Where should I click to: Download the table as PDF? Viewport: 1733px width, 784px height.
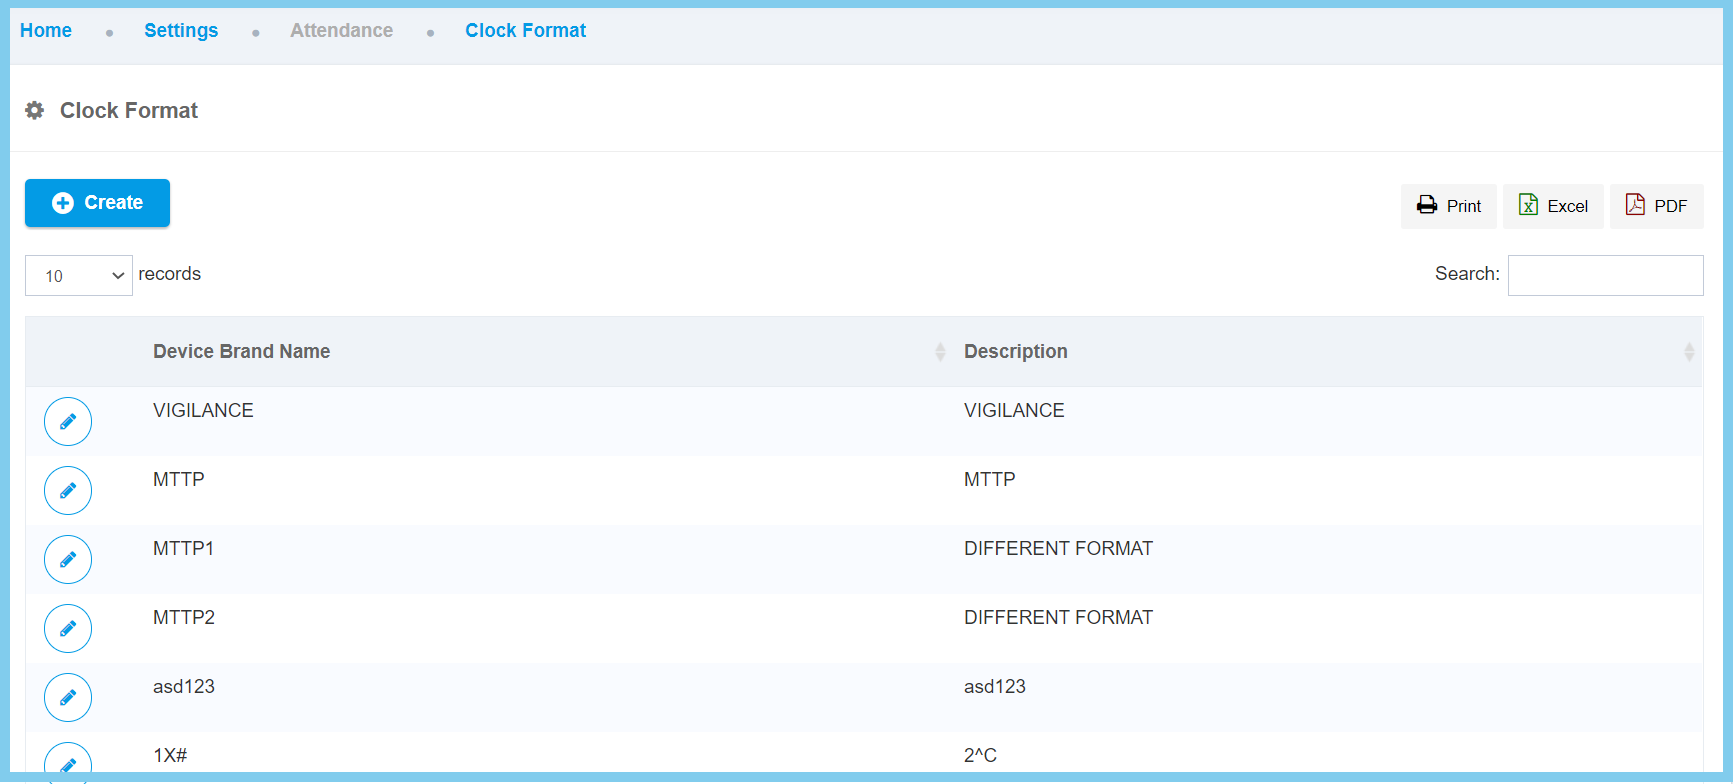click(x=1656, y=206)
